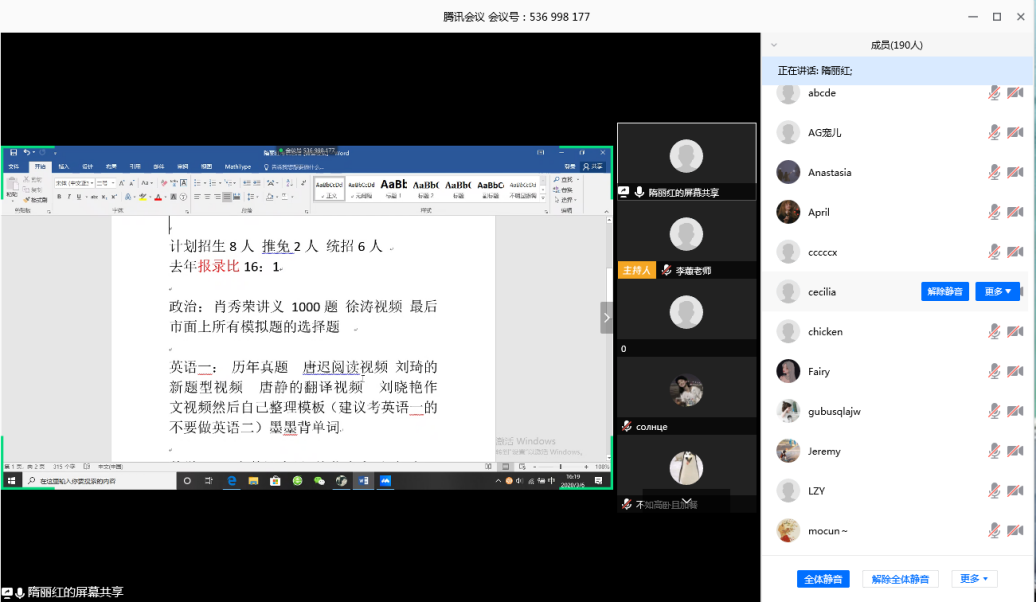The image size is (1036, 602).
Task: Click LZY's muted microphone icon
Action: [x=994, y=491]
